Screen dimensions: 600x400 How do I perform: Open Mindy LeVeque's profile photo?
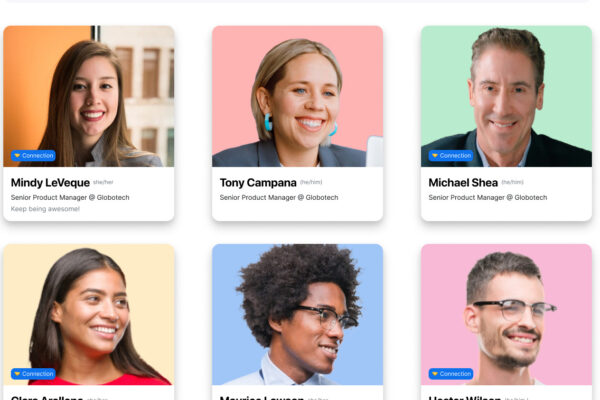point(89,96)
